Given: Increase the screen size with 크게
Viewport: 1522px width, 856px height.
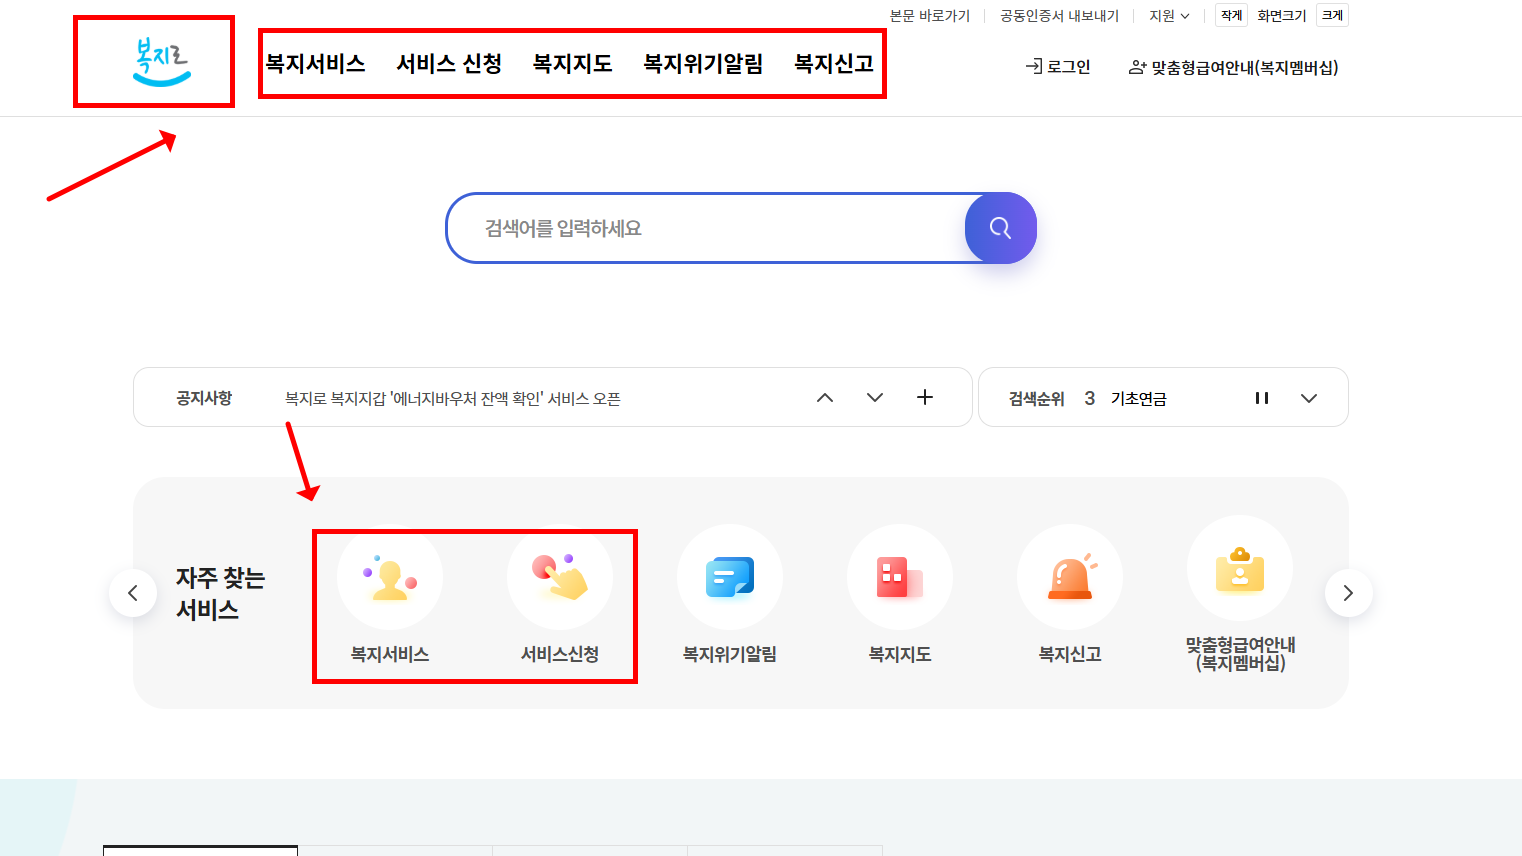Looking at the screenshot, I should click(x=1332, y=15).
